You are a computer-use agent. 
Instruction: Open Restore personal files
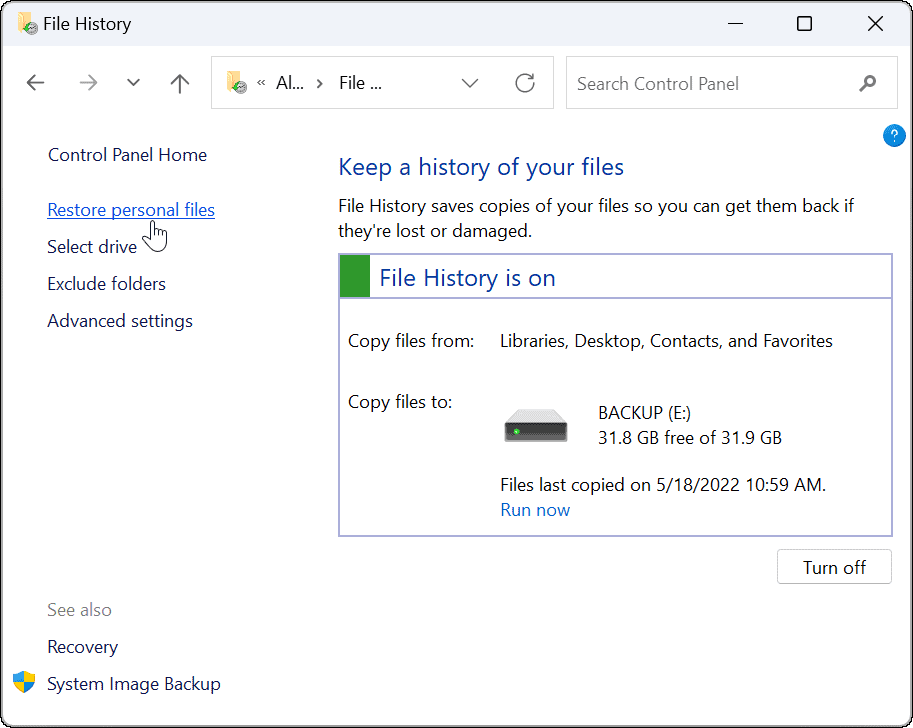(131, 209)
